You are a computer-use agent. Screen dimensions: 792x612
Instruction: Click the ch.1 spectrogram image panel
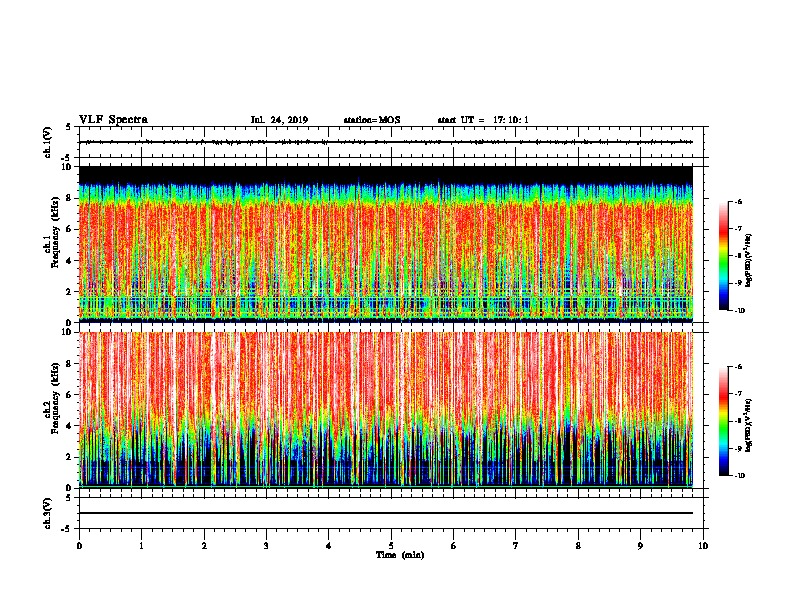click(x=386, y=244)
